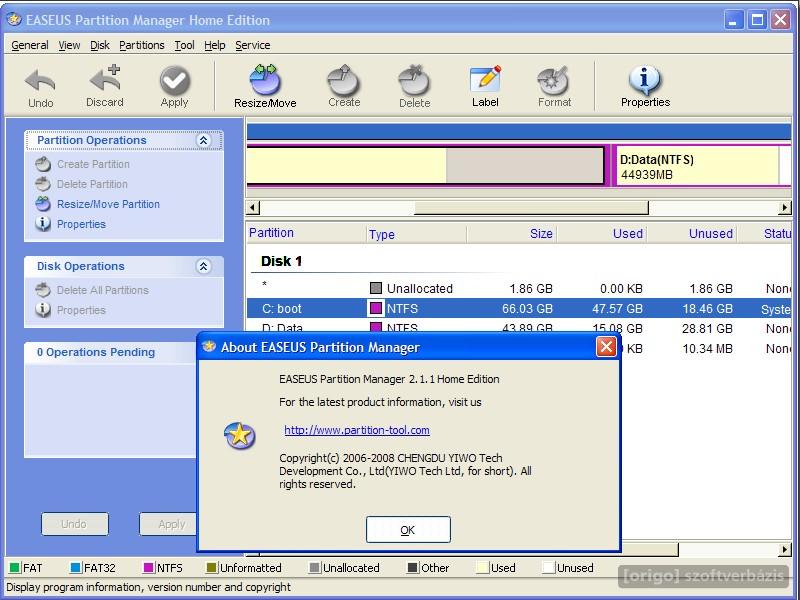Click the partition list scrollbar right arrow
The image size is (800, 600).
[785, 549]
